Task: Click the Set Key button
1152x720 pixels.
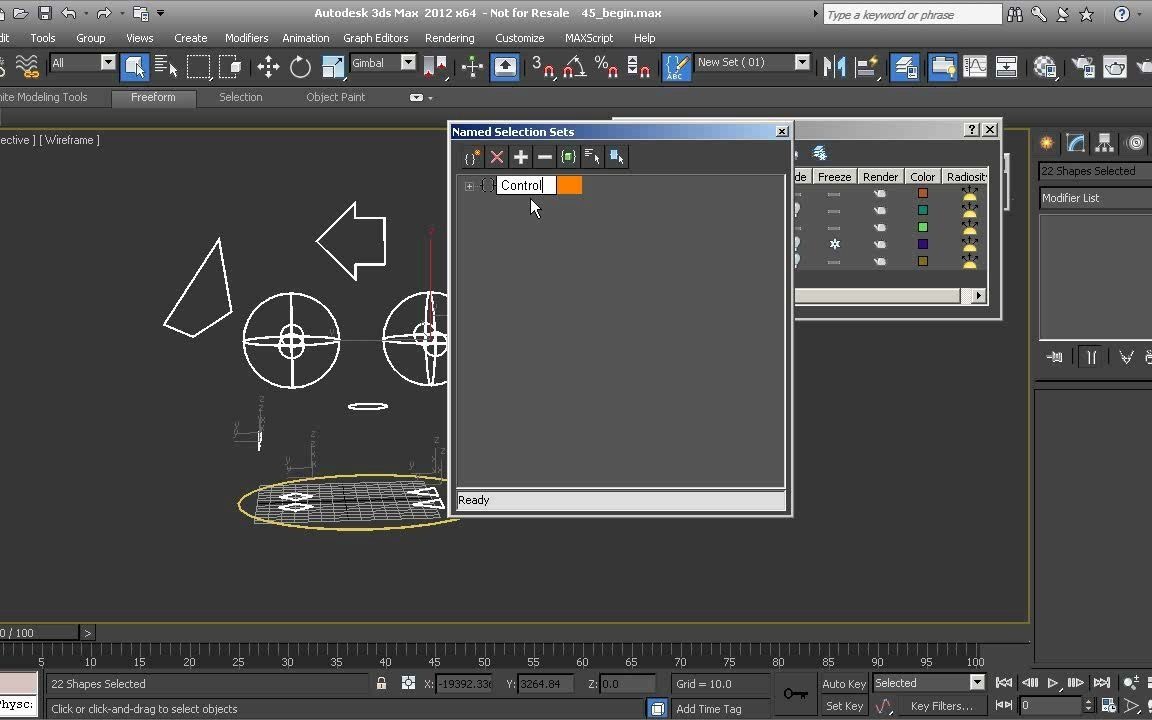Action: (844, 706)
